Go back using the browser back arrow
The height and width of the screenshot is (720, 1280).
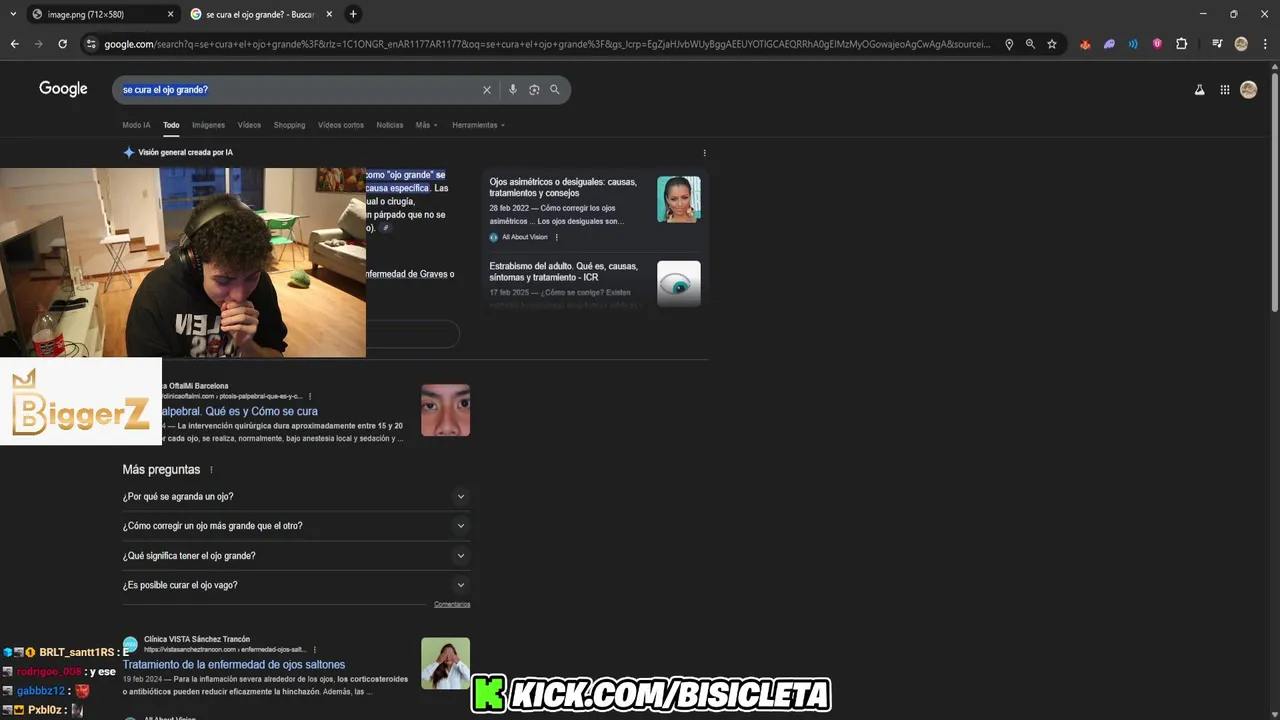tap(14, 44)
